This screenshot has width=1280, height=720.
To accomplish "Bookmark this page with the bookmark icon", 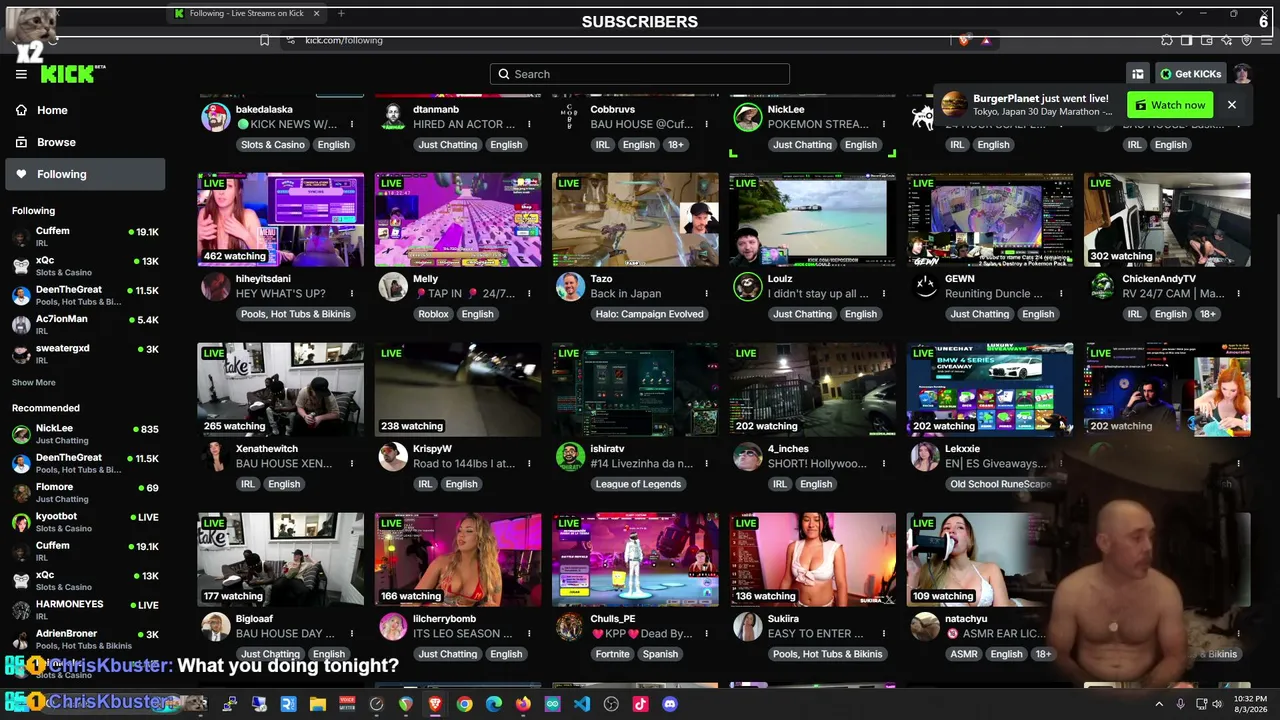I will (x=264, y=40).
